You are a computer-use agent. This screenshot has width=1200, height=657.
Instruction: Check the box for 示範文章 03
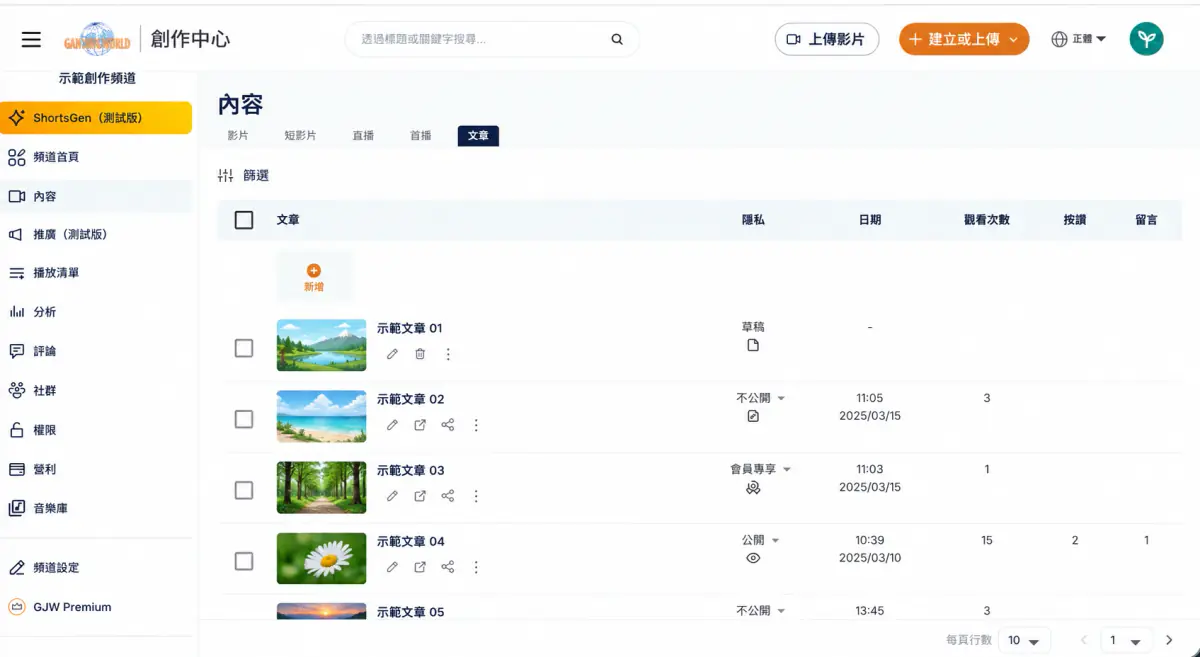click(x=244, y=490)
